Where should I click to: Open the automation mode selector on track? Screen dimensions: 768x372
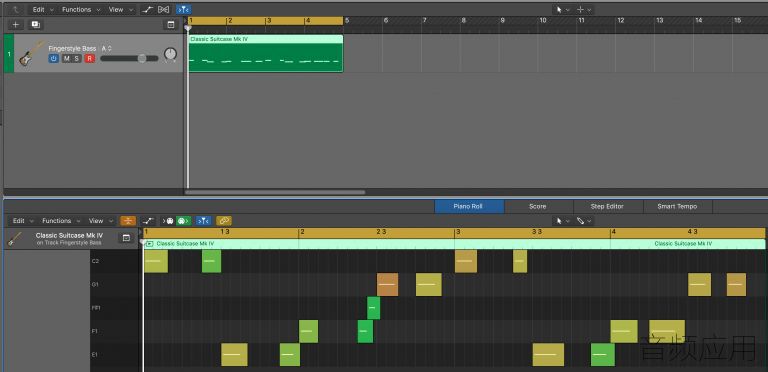(x=107, y=48)
